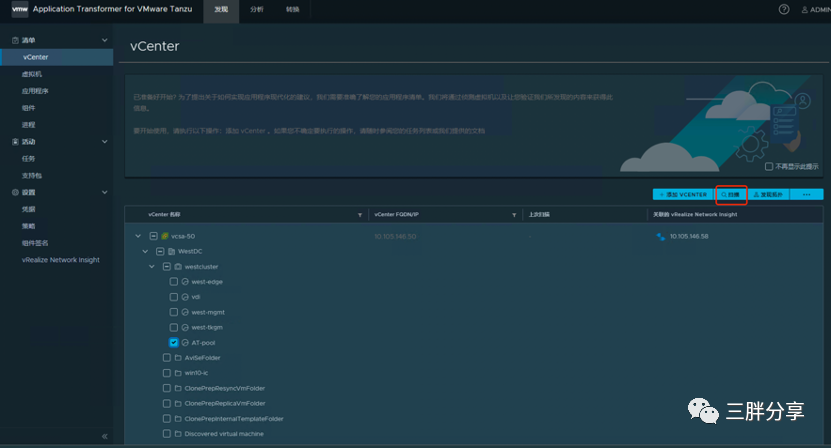Check the AviSeFolder checkbox
The height and width of the screenshot is (448, 832).
click(167, 358)
